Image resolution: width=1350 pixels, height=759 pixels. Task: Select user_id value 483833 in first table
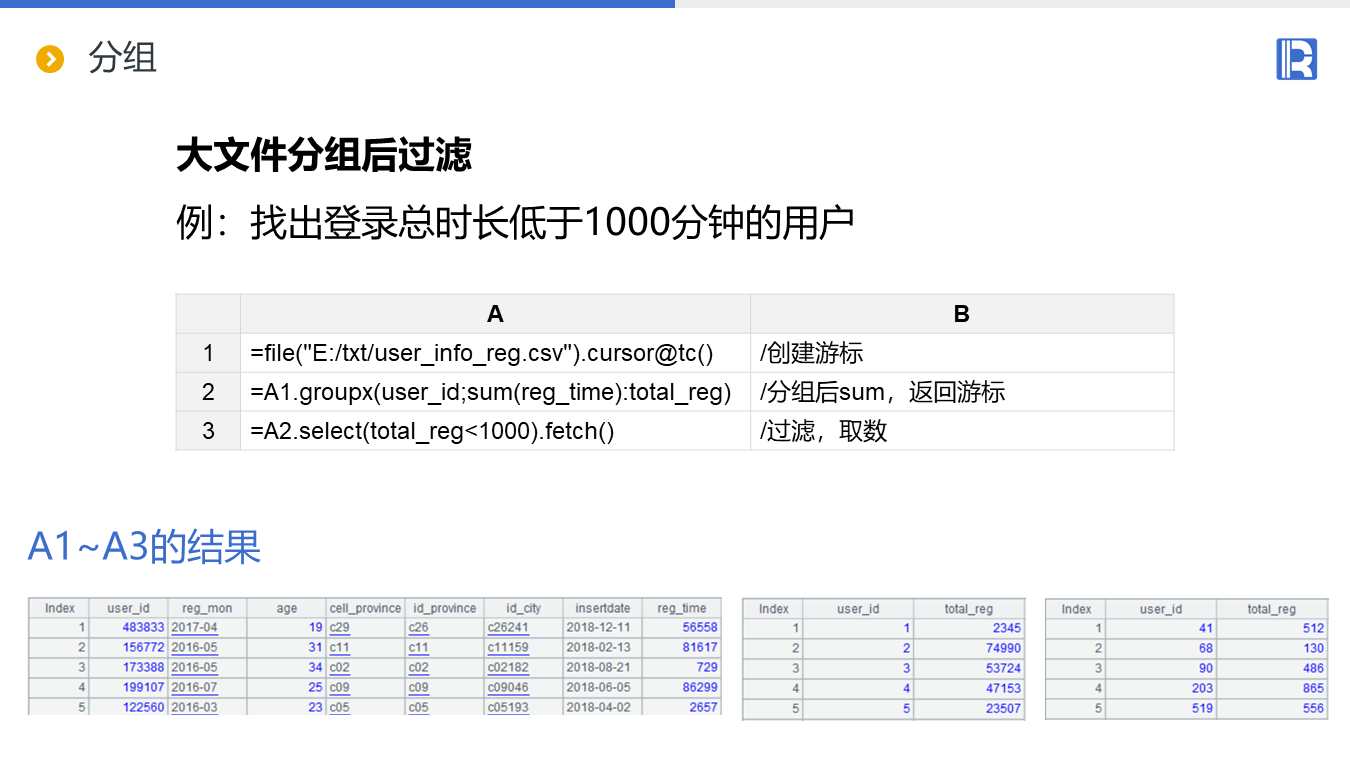coord(143,628)
